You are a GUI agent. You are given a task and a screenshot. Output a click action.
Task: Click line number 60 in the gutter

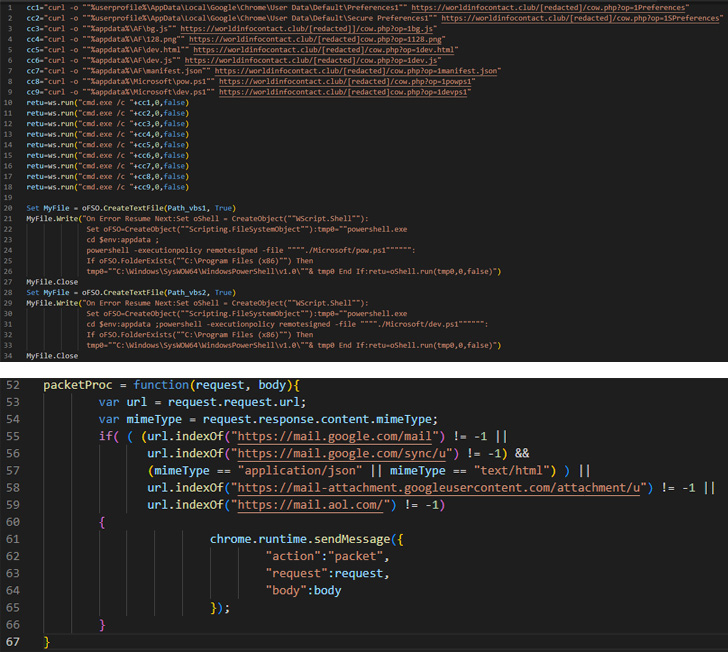13,522
